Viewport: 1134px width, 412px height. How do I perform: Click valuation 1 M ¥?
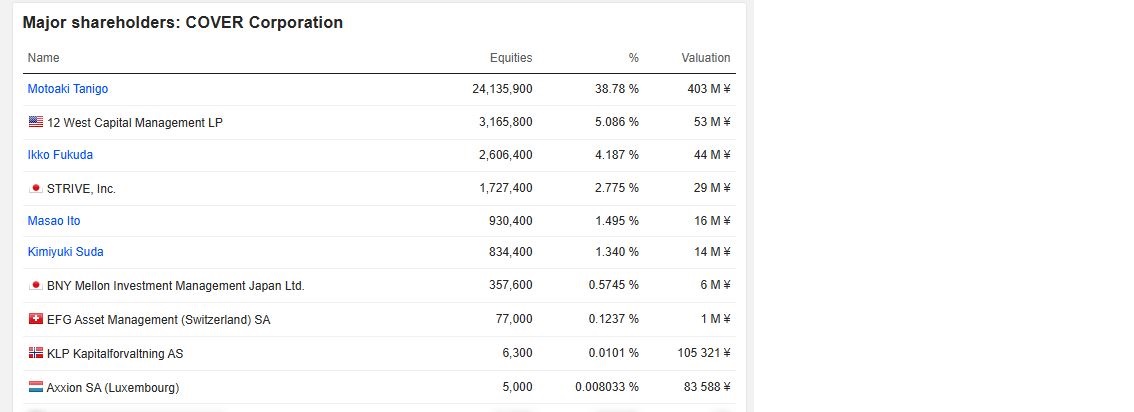[x=715, y=319]
